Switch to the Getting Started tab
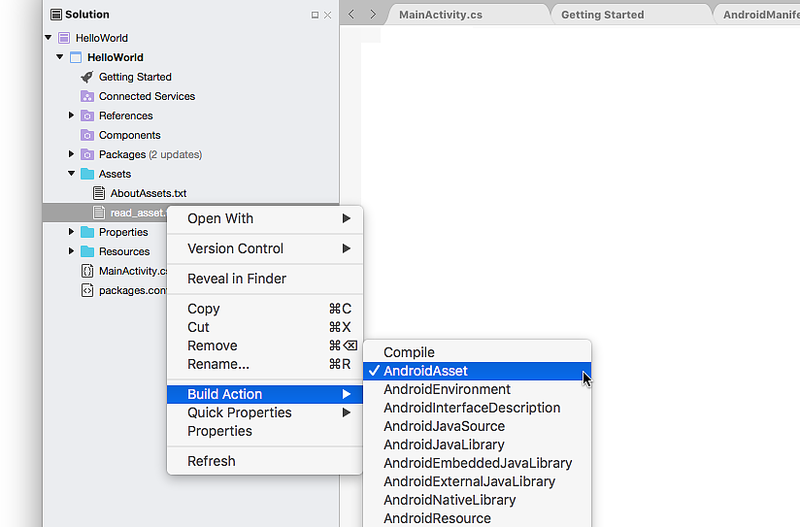The width and height of the screenshot is (800, 527). pos(602,15)
